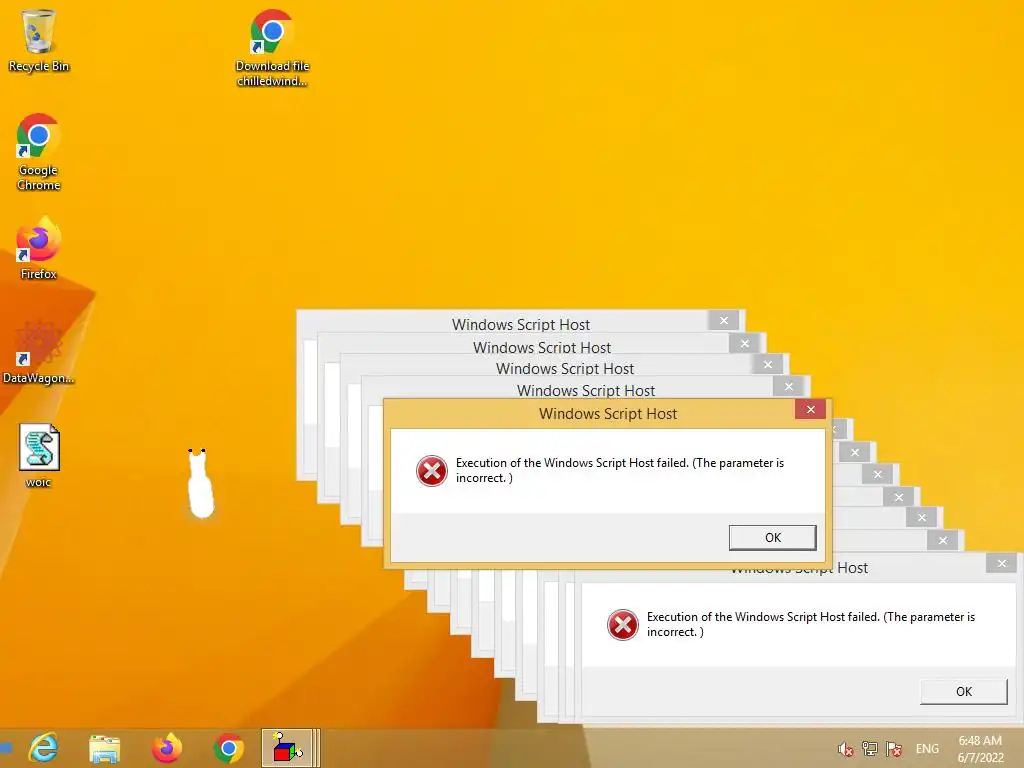Select the Firefox desktop shortcut

[38, 248]
